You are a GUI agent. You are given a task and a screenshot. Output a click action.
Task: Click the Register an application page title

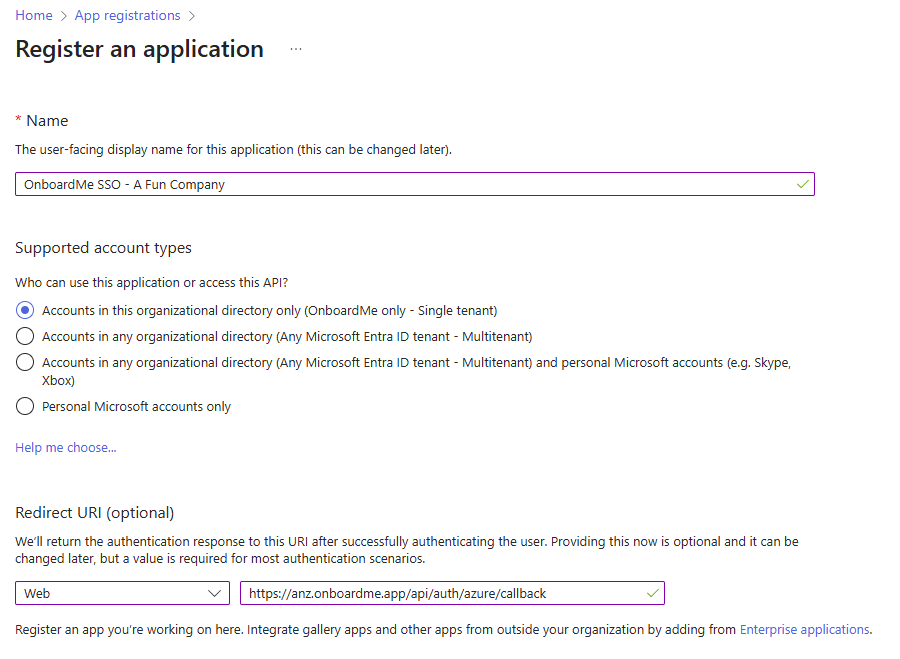(140, 49)
